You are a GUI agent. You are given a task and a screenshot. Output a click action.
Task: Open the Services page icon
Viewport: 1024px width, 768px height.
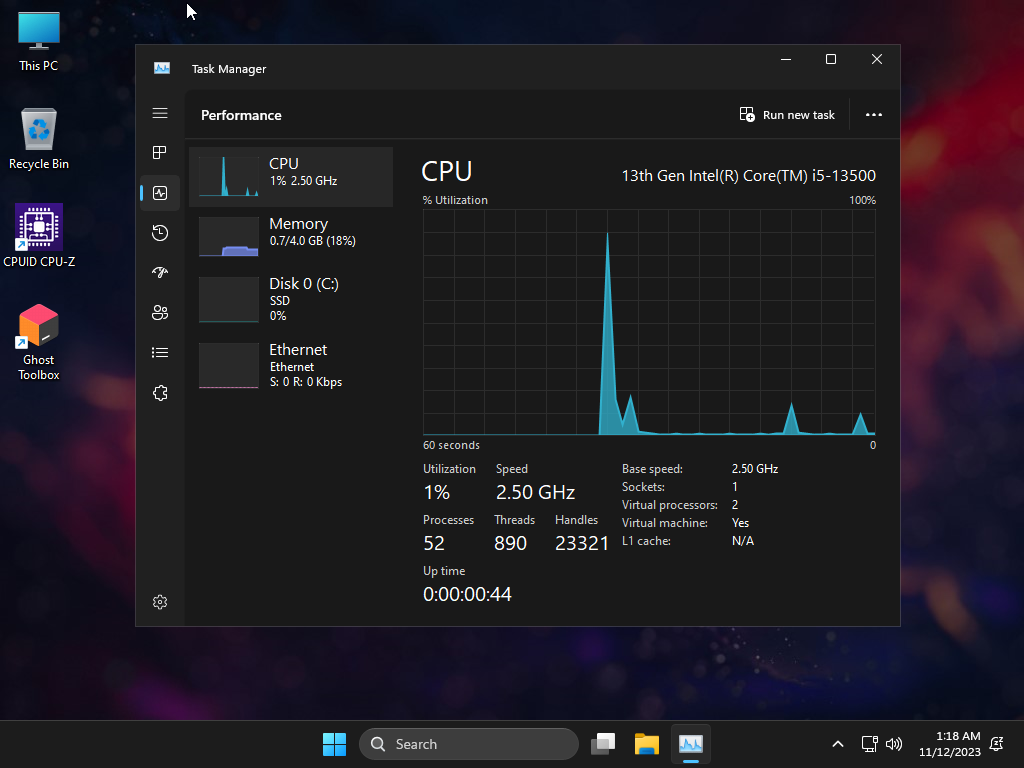coord(160,393)
